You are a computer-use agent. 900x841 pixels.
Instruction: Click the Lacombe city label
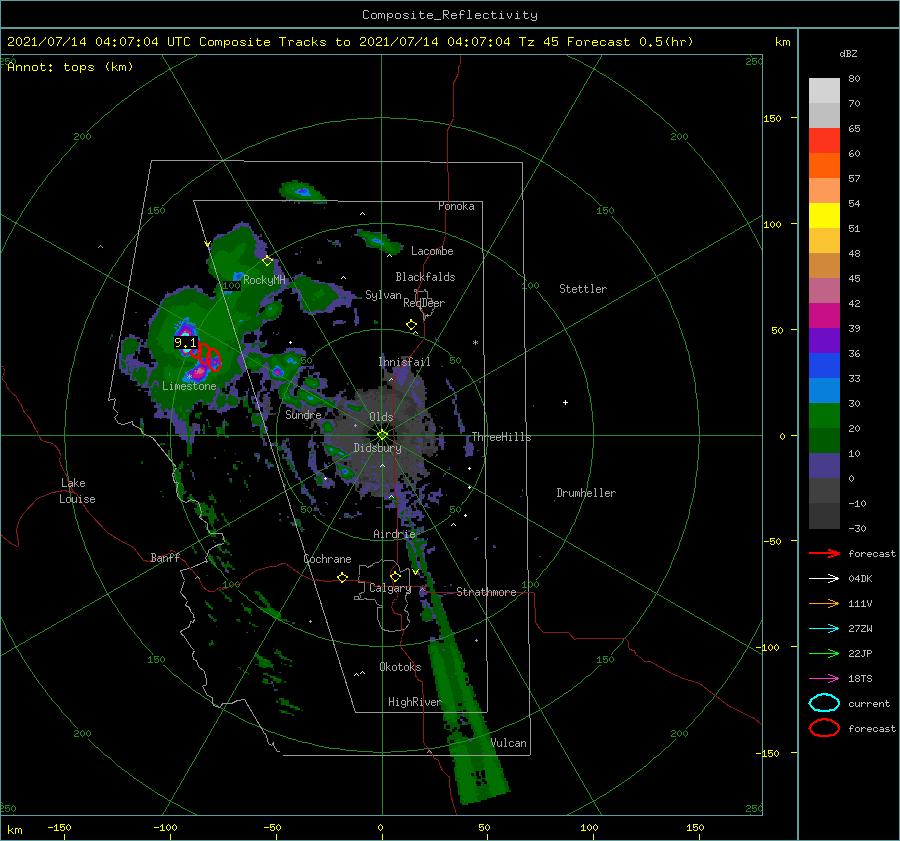432,251
